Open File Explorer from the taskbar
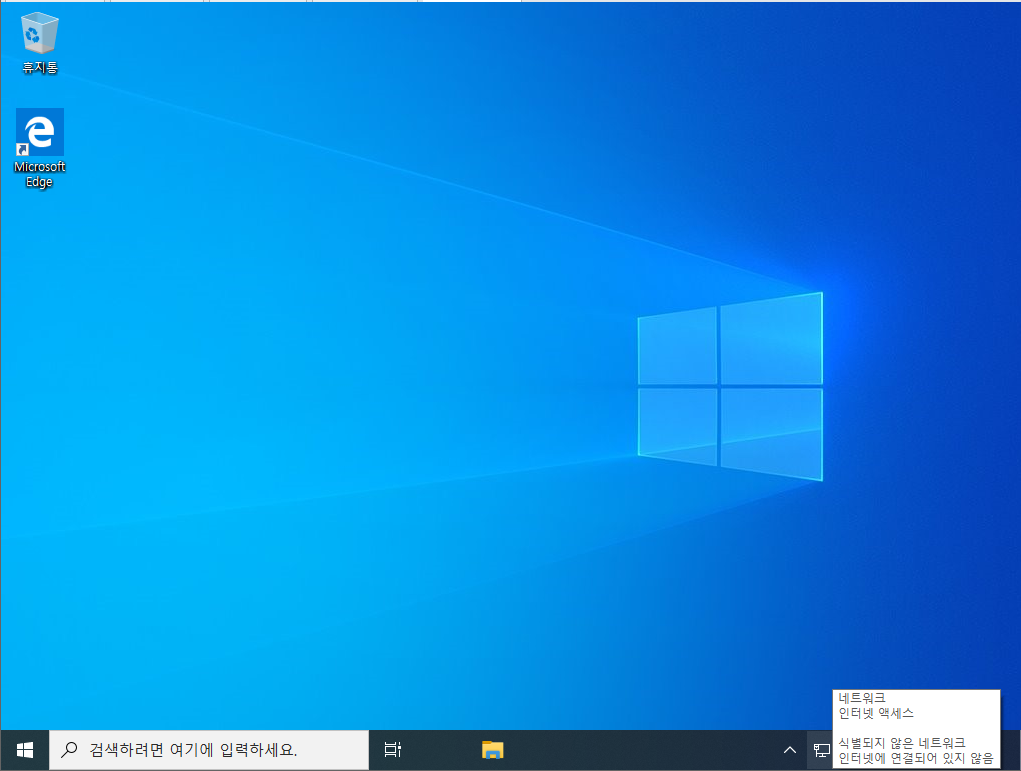1021x771 pixels. click(493, 750)
